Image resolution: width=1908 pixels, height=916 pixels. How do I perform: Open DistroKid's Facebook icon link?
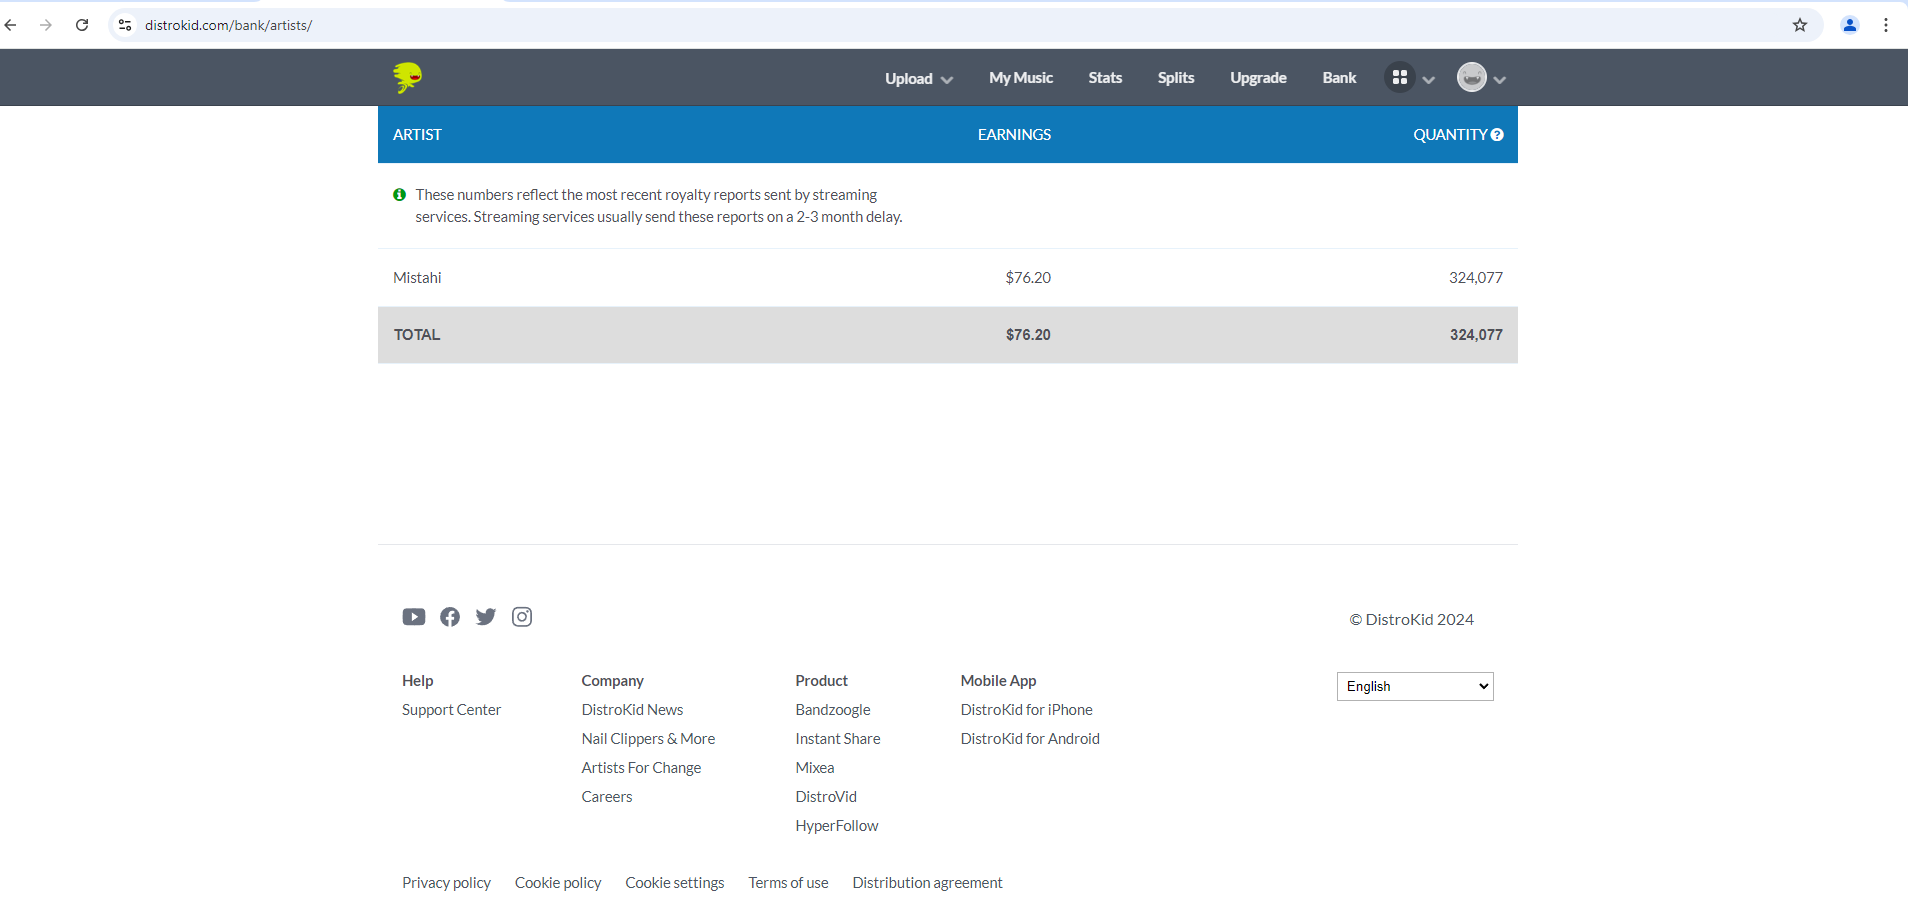[x=450, y=617]
